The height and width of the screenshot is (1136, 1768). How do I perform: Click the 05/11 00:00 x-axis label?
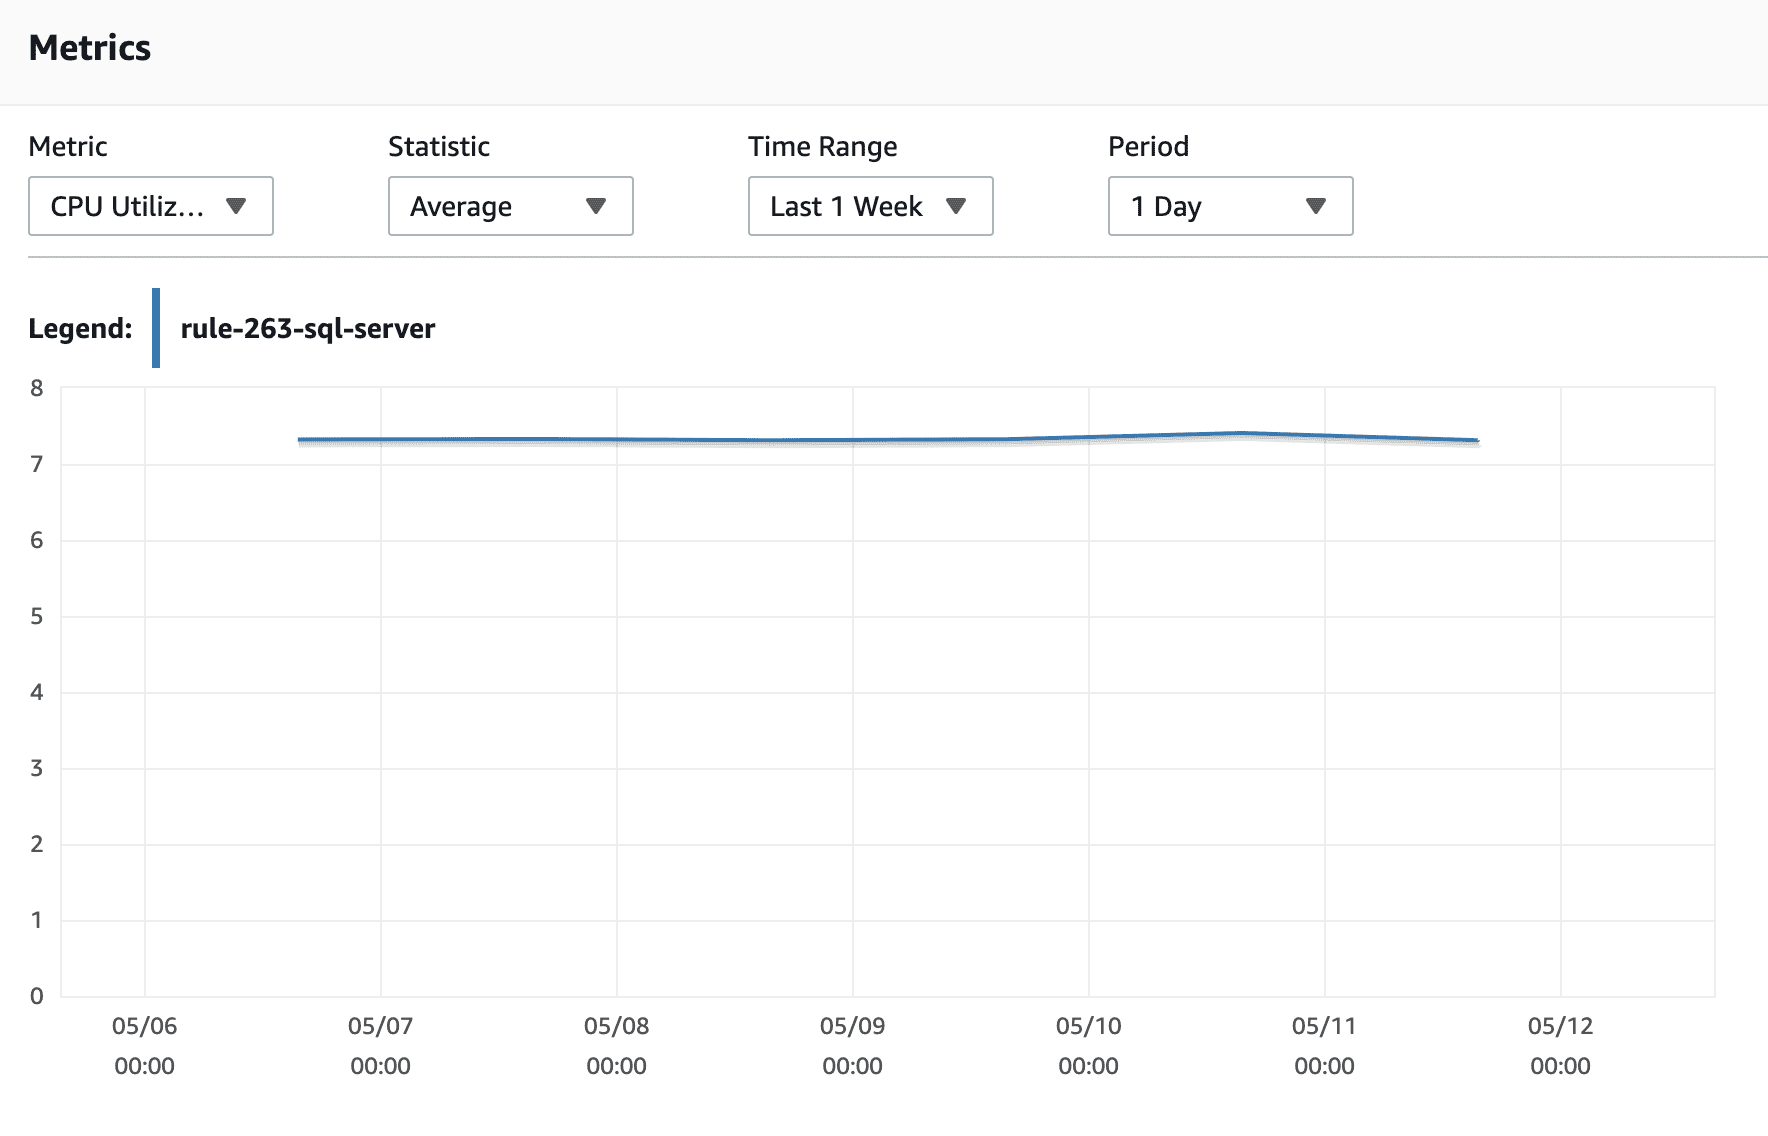[x=1325, y=1046]
